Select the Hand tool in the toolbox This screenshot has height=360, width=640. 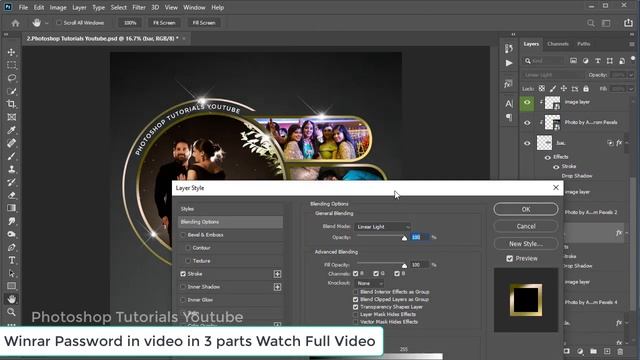coord(11,299)
